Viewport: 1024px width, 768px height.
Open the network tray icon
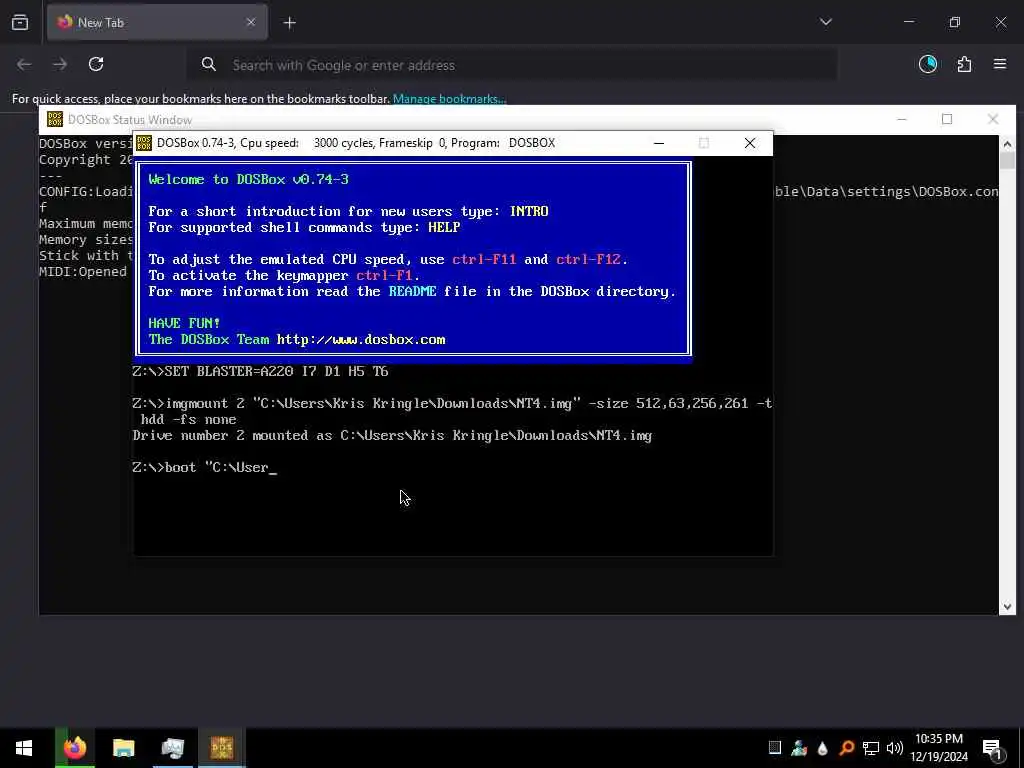pyautogui.click(x=871, y=748)
